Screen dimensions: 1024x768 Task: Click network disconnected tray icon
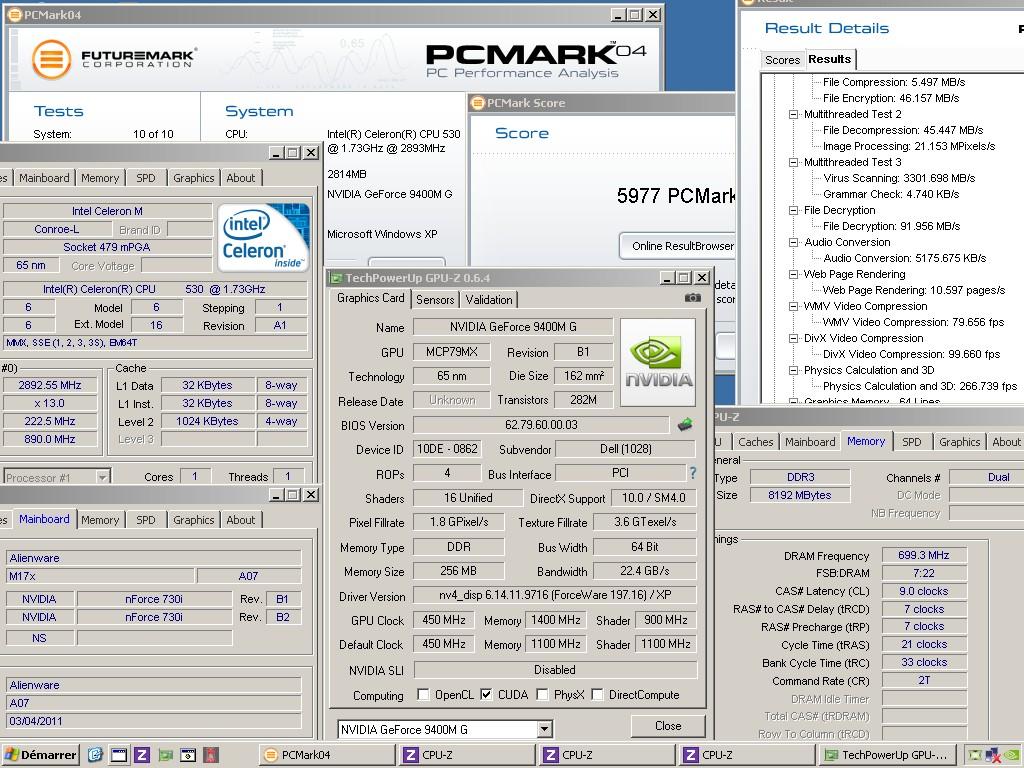993,756
